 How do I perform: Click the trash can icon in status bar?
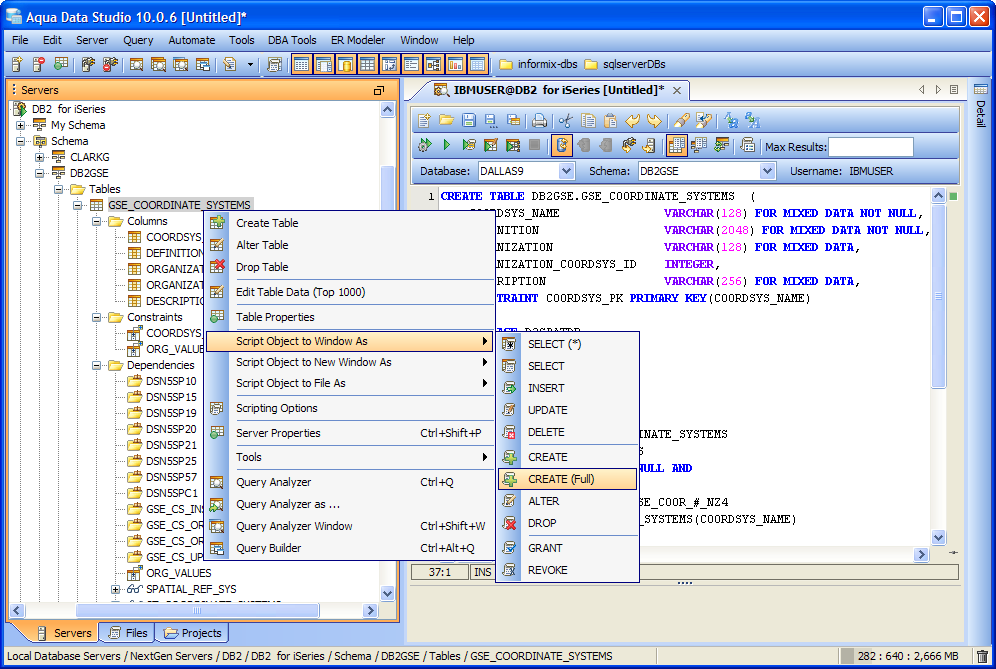[x=983, y=656]
